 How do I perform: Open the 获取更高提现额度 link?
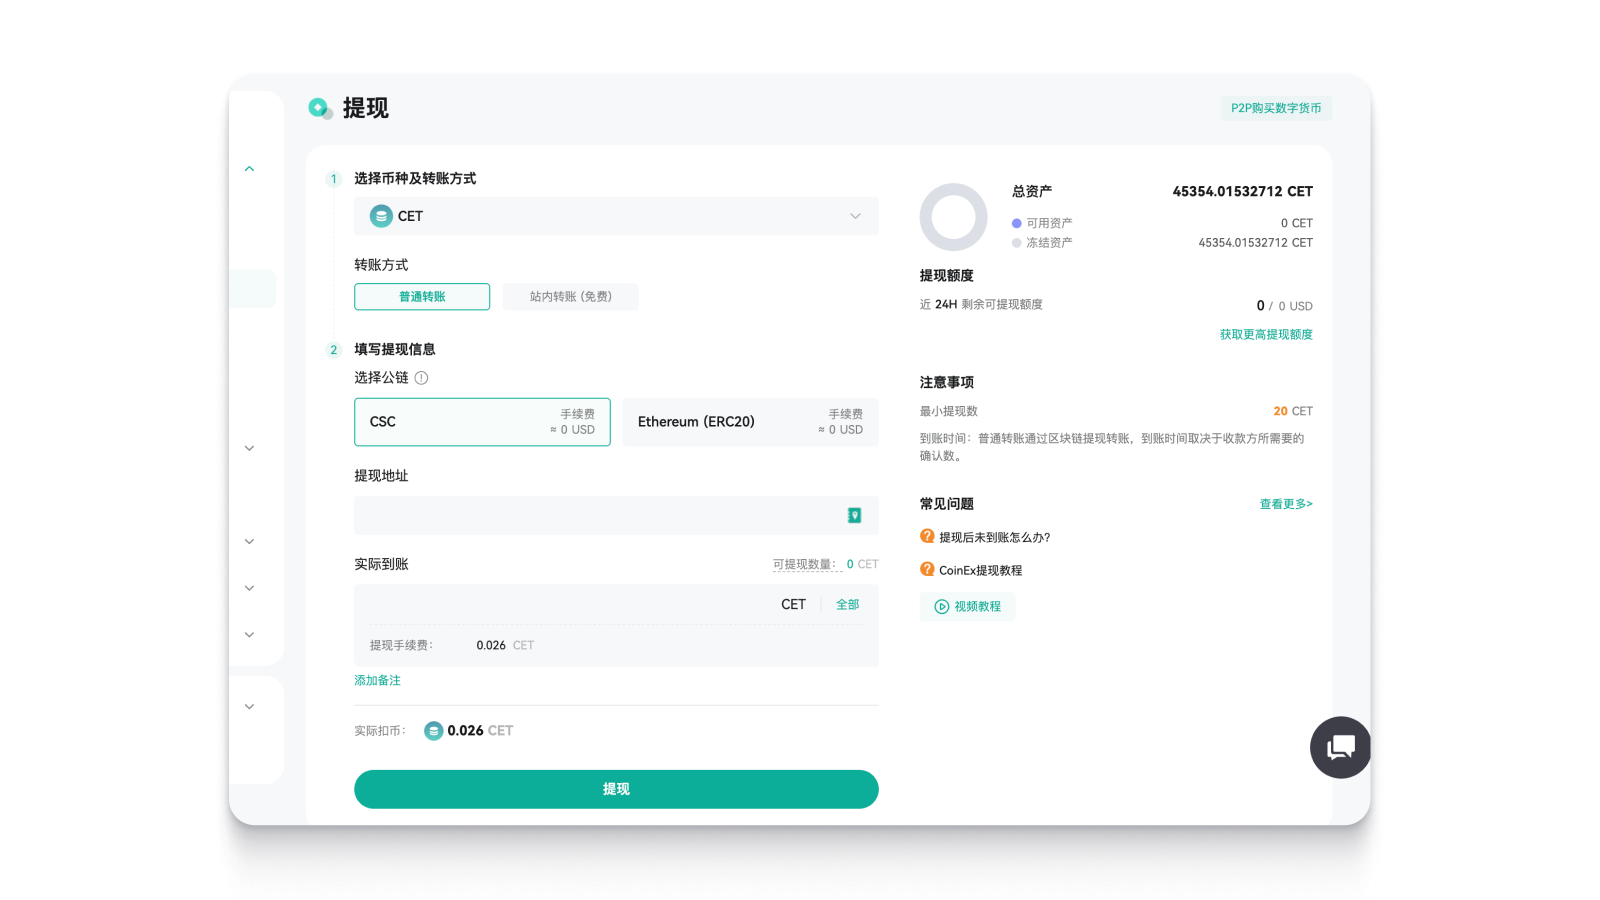coord(1265,335)
